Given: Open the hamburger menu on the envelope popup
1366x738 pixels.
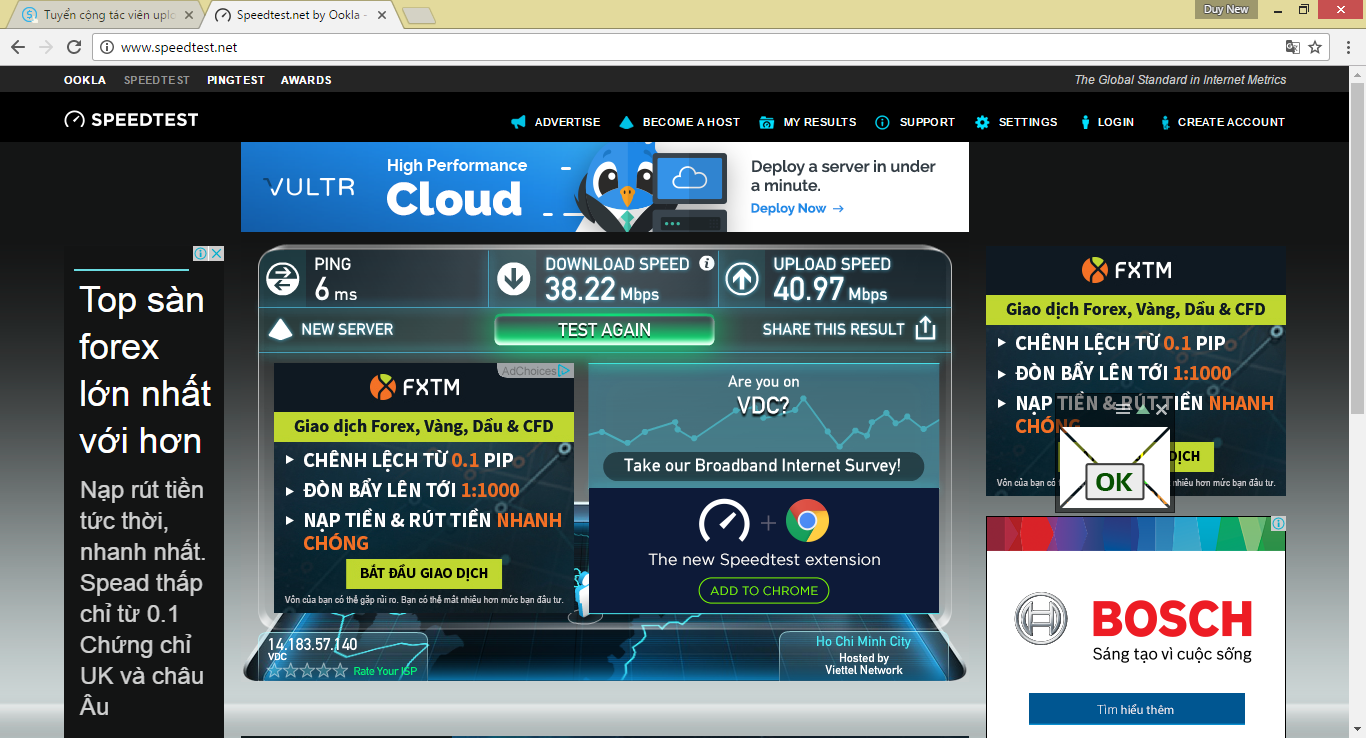Looking at the screenshot, I should [x=1123, y=408].
